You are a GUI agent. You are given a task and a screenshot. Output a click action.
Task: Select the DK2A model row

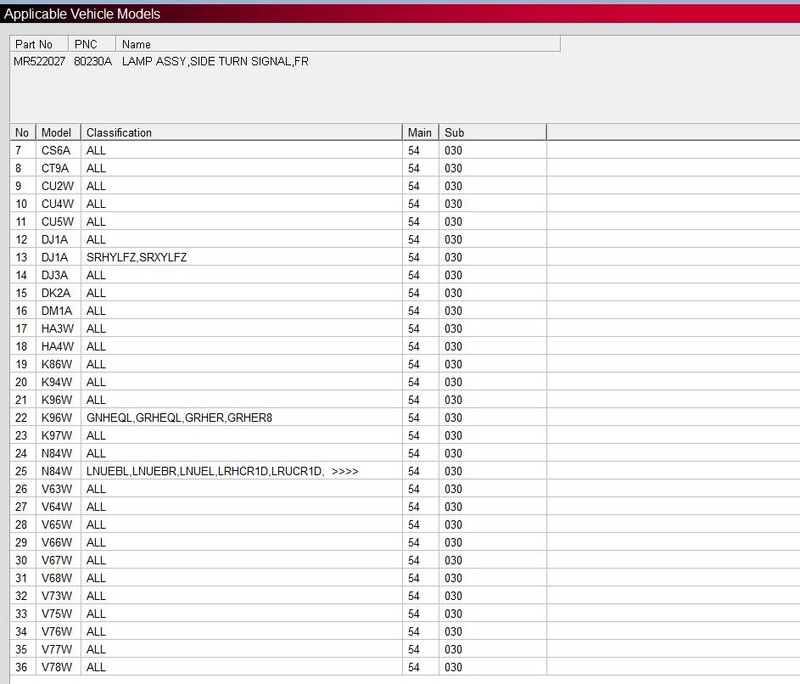[x=56, y=293]
